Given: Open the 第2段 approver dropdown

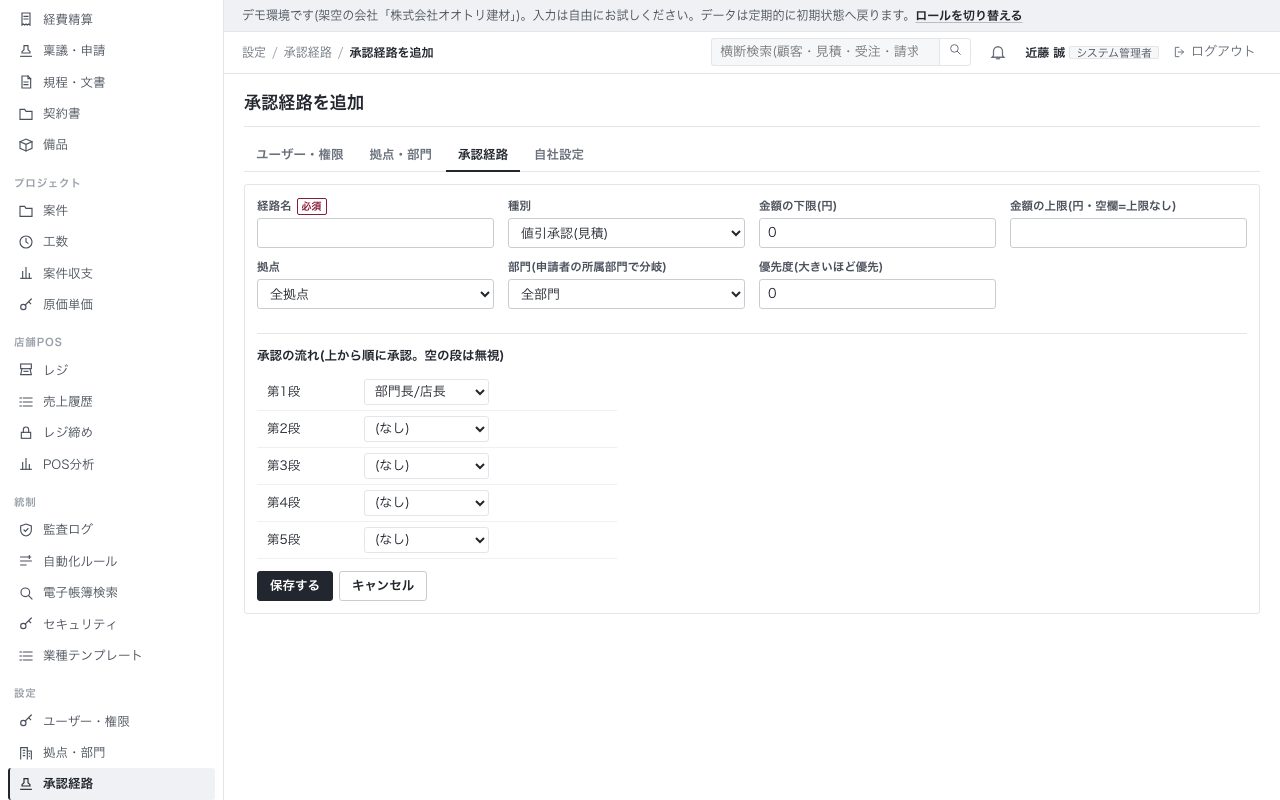Looking at the screenshot, I should click(426, 428).
